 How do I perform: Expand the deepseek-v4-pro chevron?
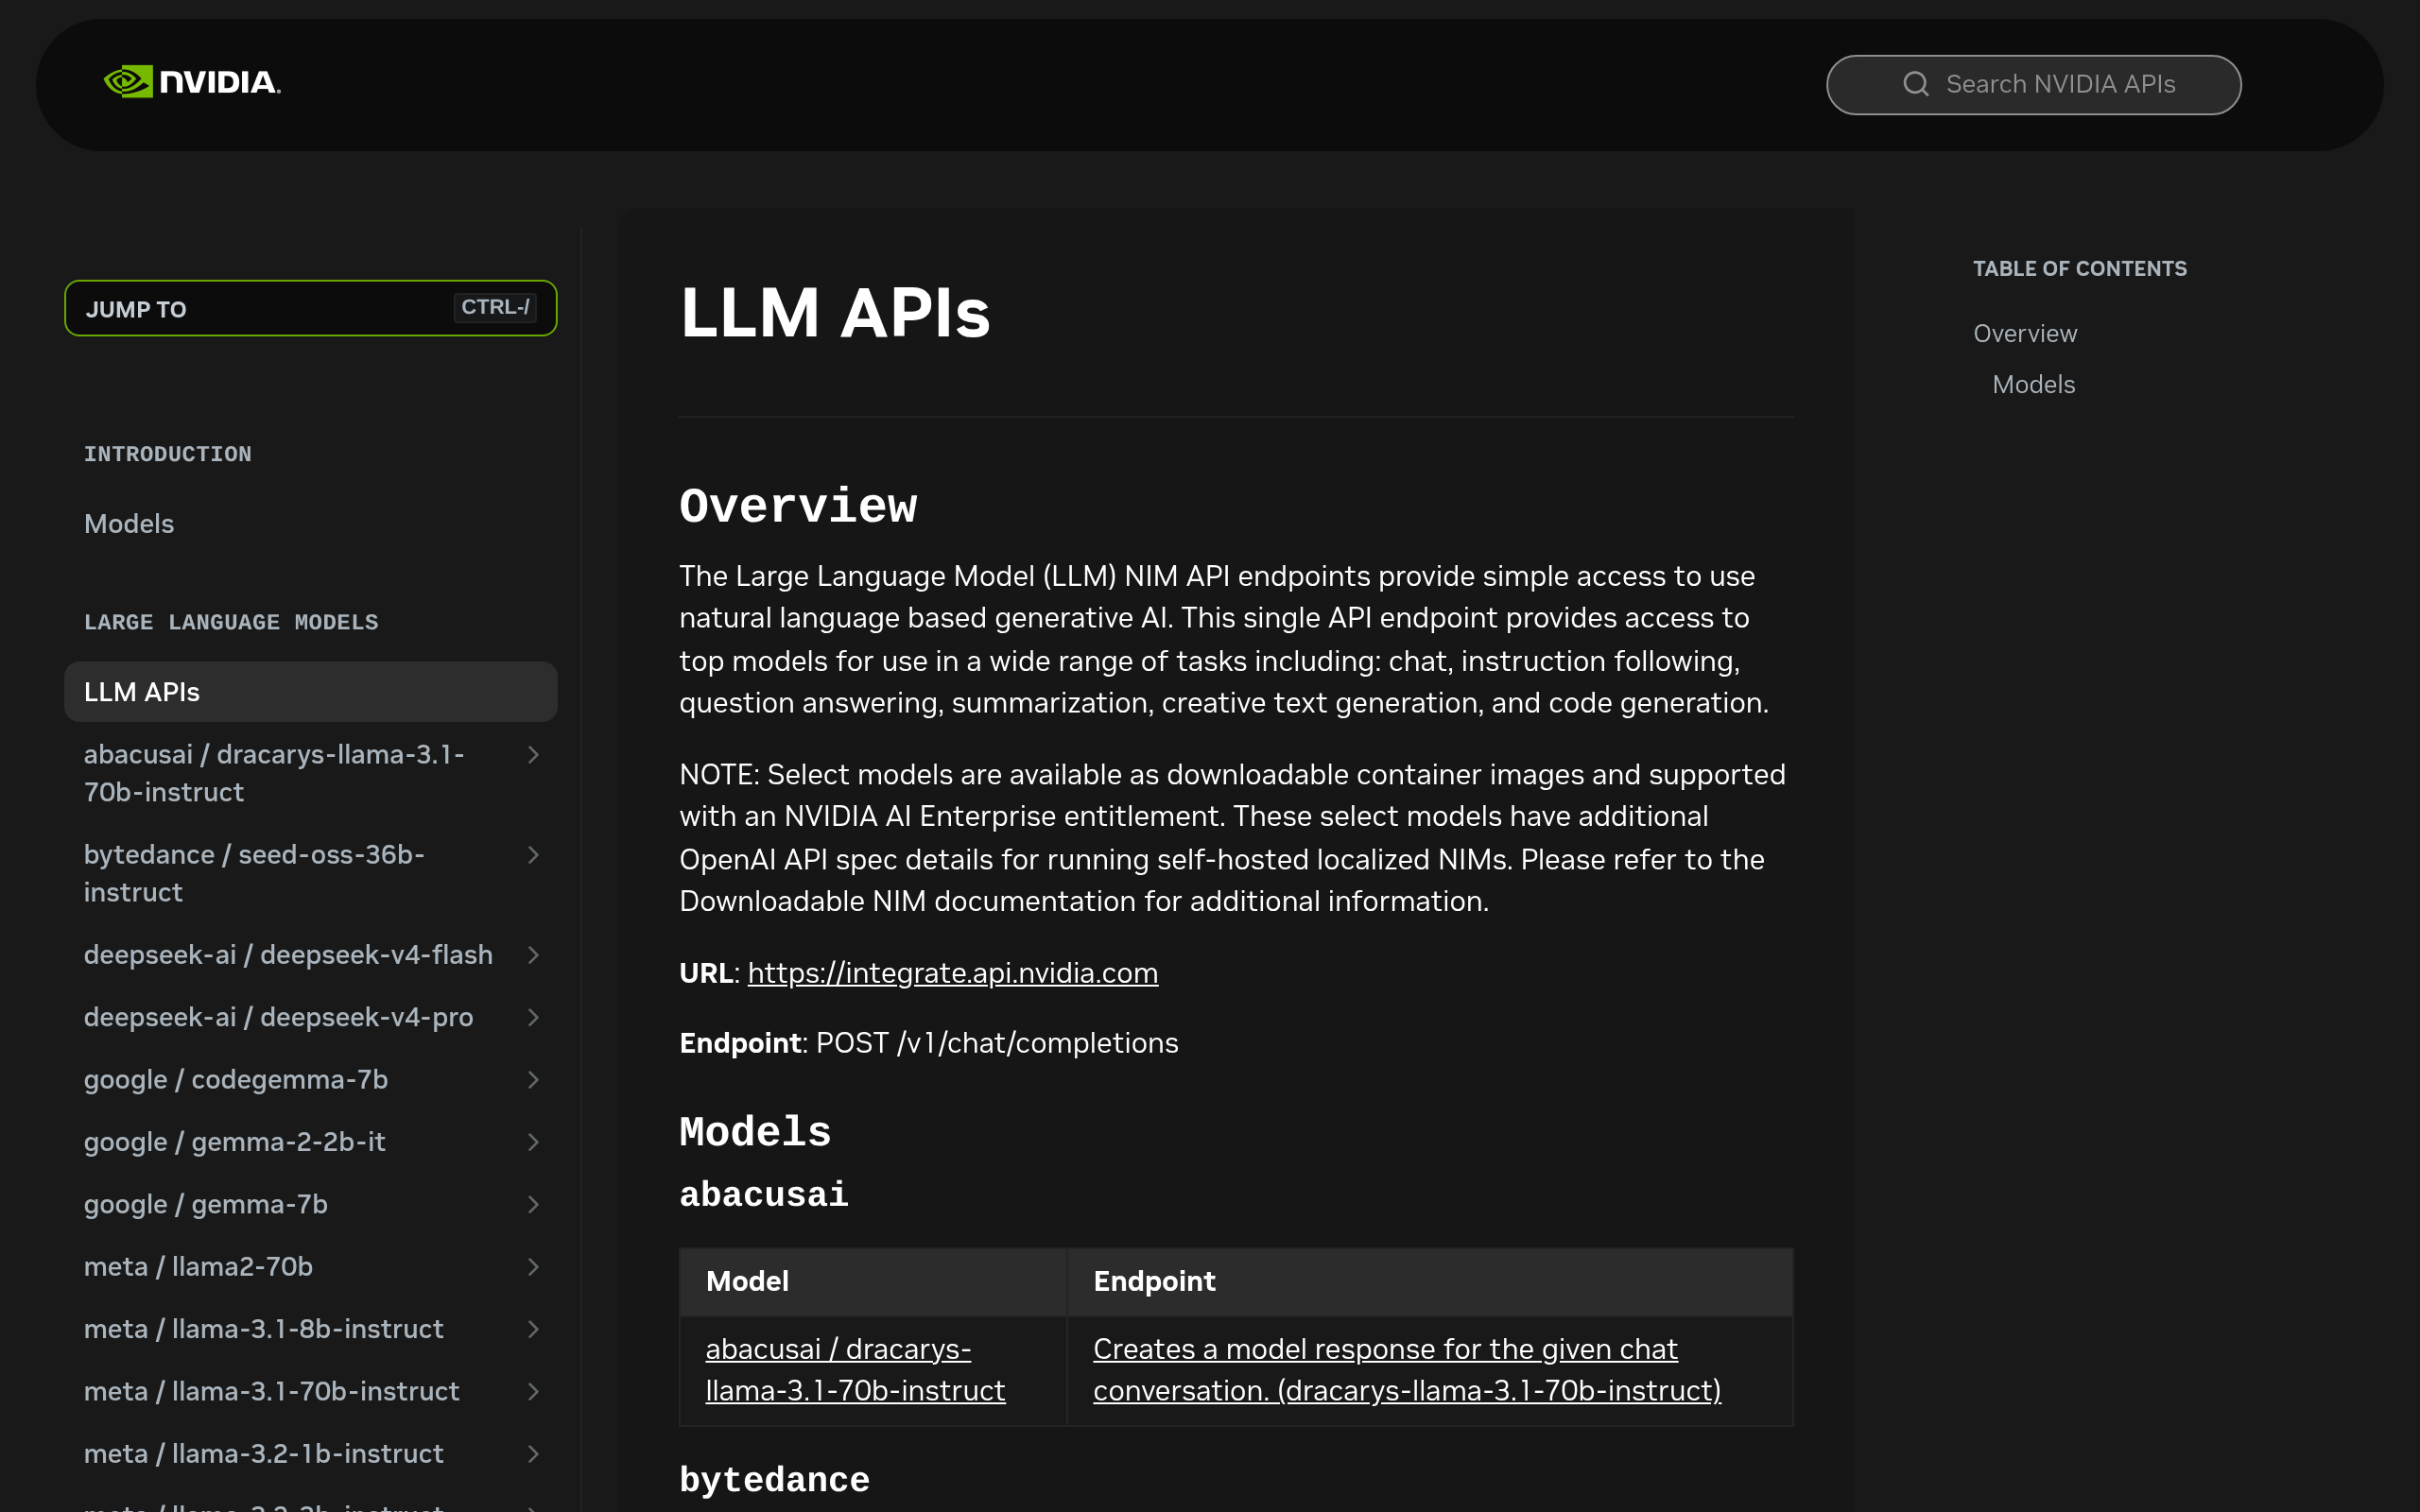click(533, 1017)
